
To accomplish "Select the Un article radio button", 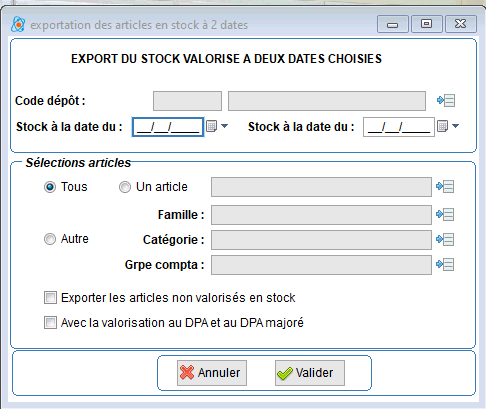I will pyautogui.click(x=125, y=187).
